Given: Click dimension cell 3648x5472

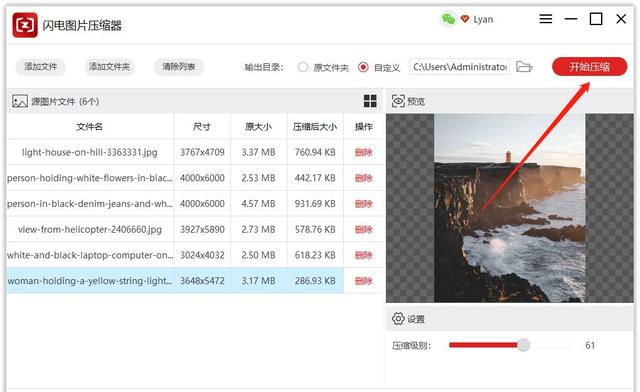Looking at the screenshot, I should click(202, 281).
